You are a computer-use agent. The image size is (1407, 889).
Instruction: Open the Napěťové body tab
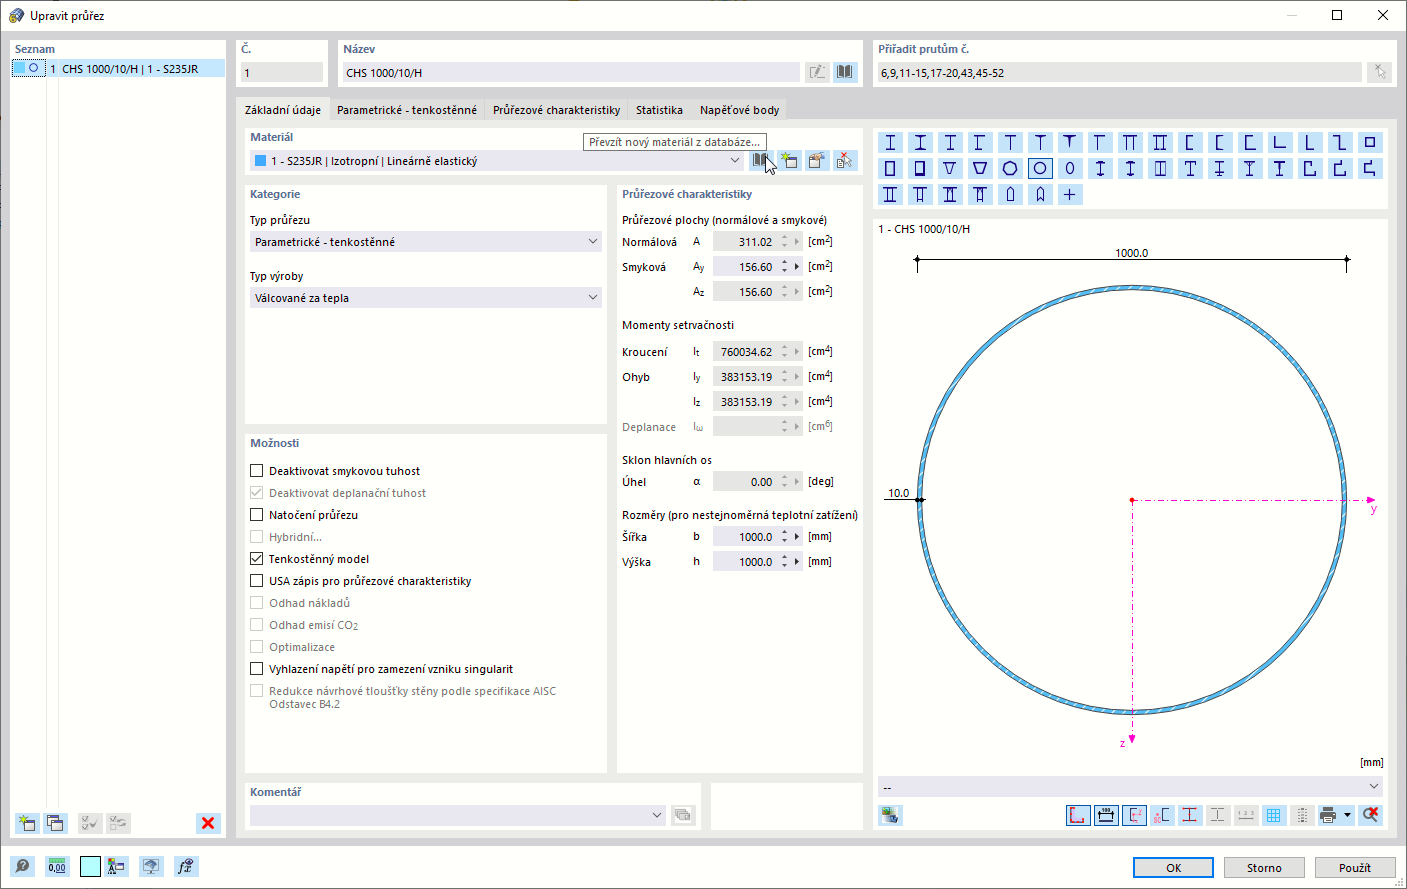click(x=740, y=110)
